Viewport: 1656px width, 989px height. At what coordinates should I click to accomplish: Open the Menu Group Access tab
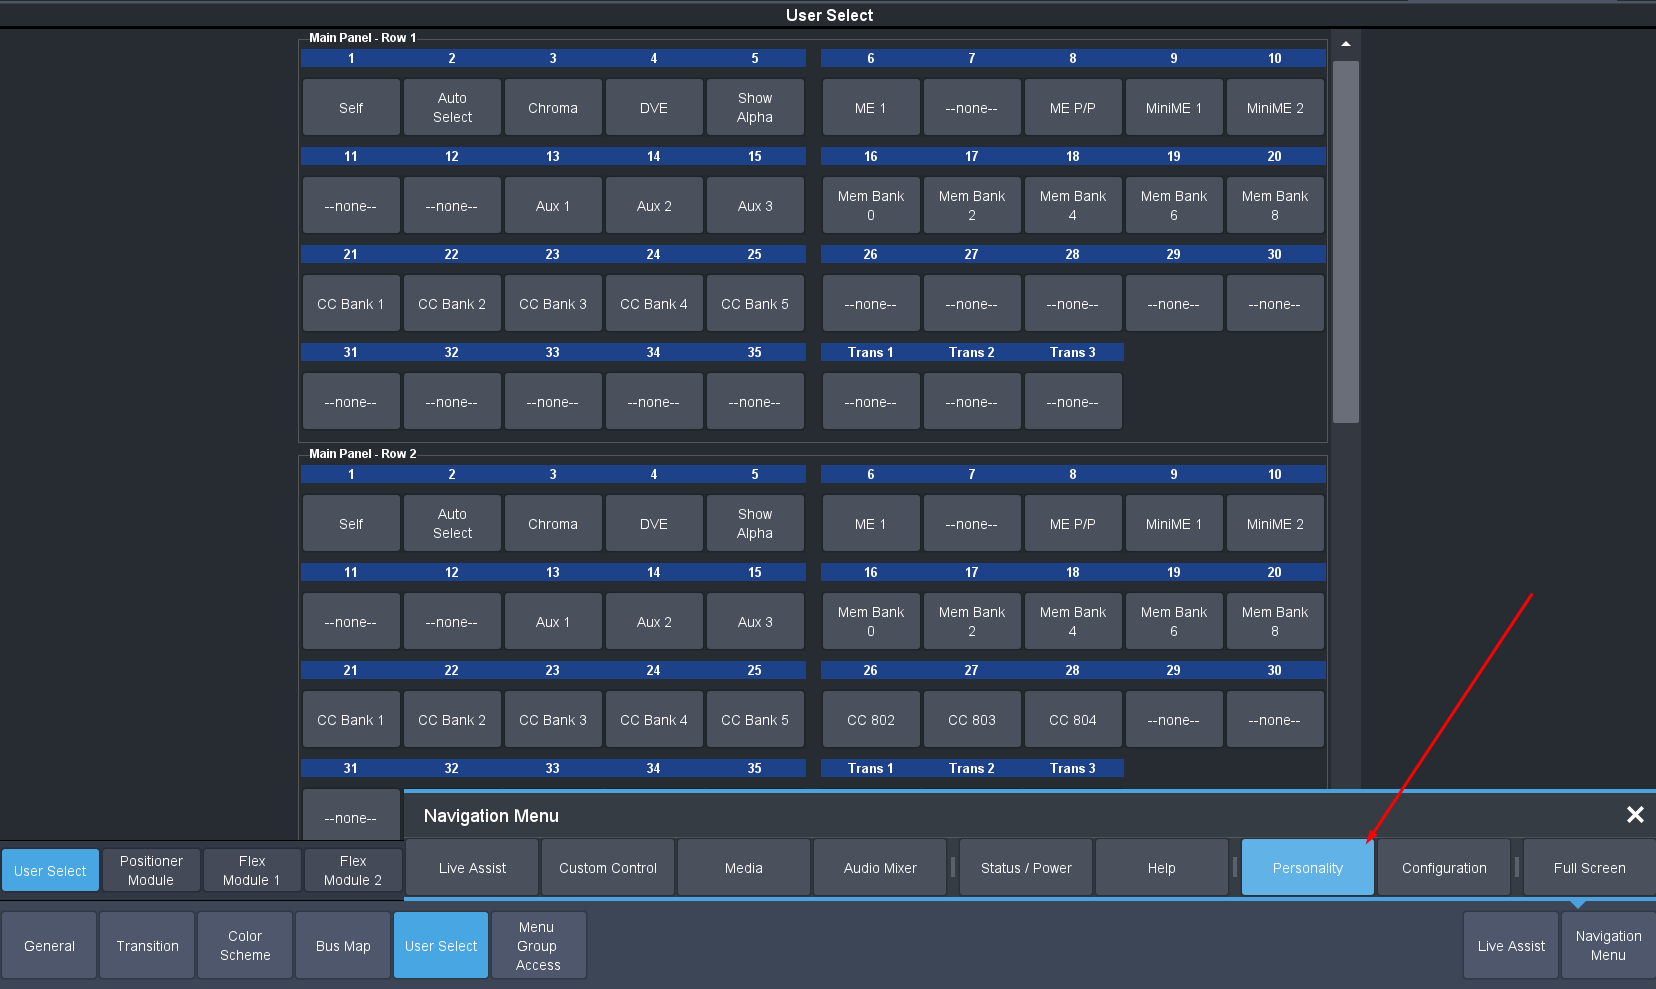(x=538, y=946)
